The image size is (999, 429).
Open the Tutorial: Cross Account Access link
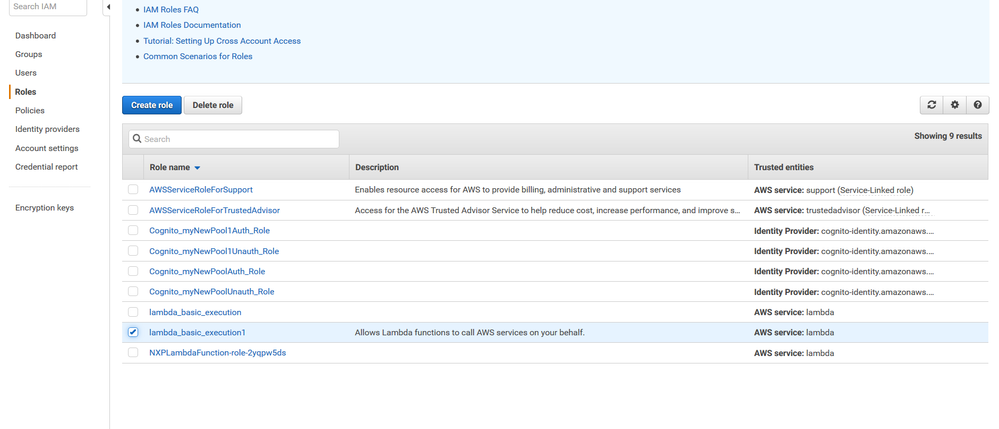222,41
